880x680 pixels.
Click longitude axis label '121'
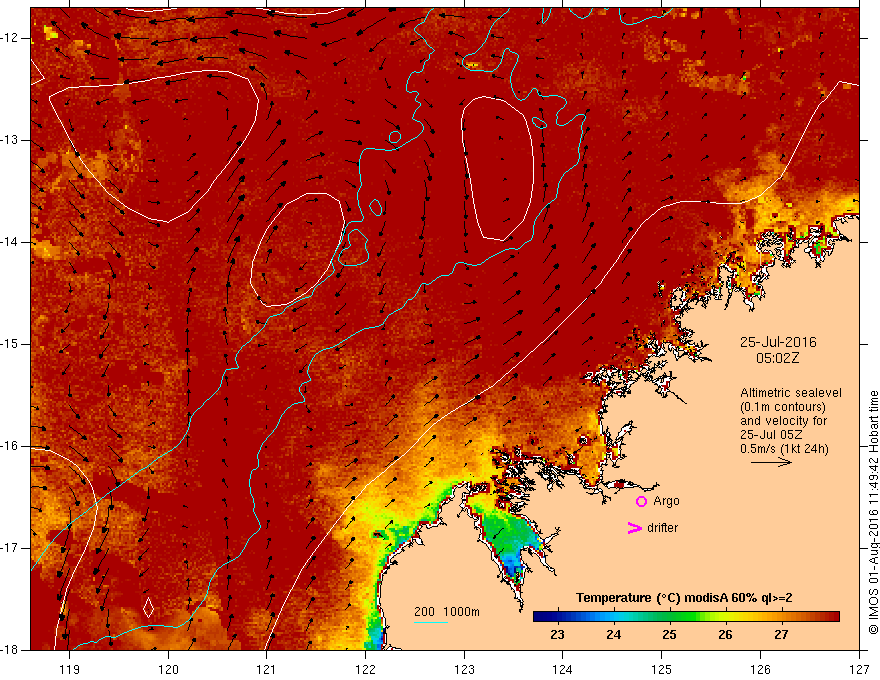[x=267, y=669]
